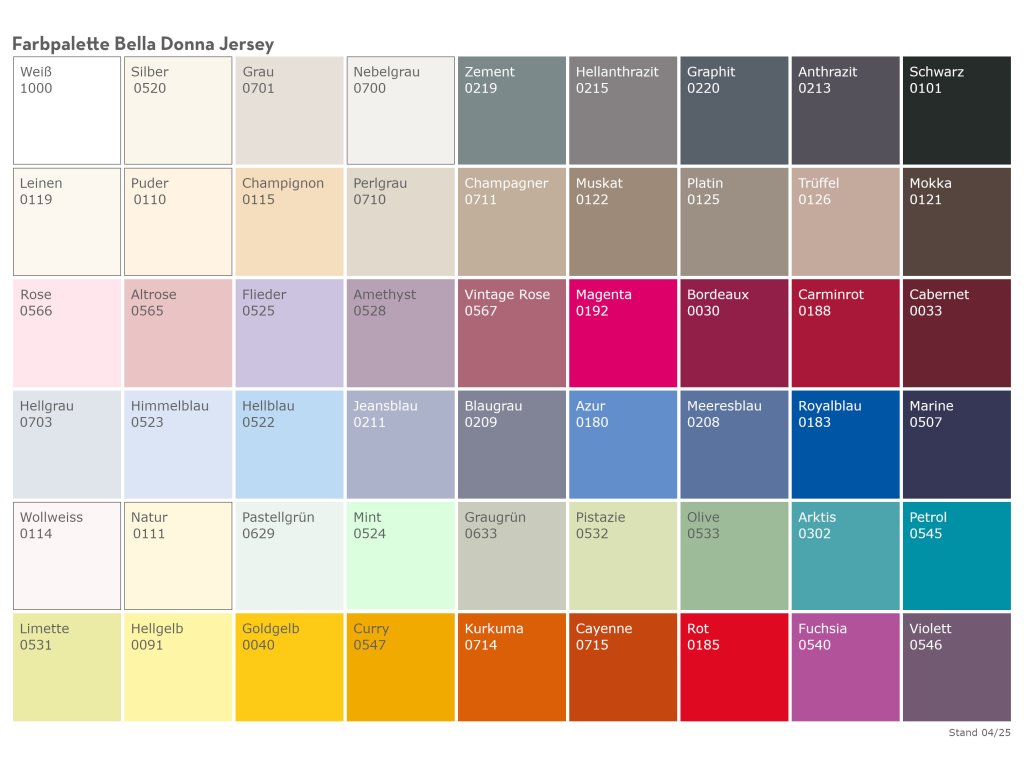Choose the Goldgelb 0040 color tile
Screen dimensions: 1024x768
(x=289, y=667)
